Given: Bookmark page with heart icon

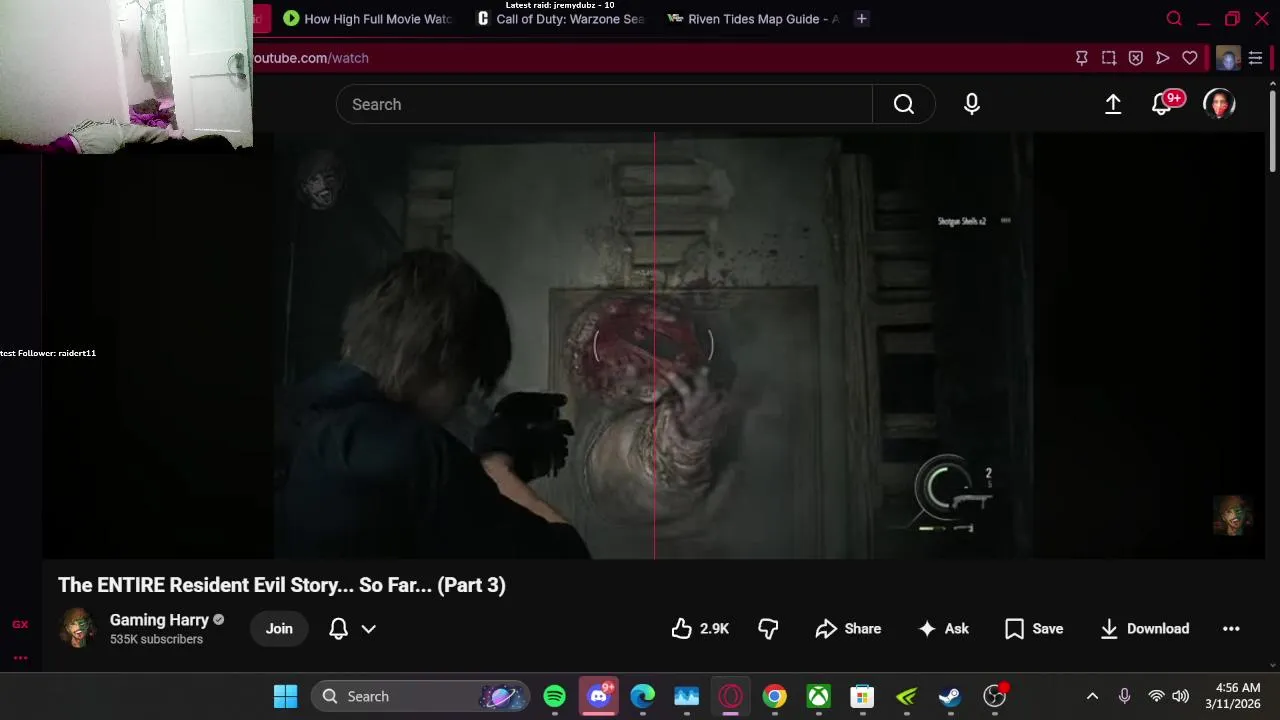Looking at the screenshot, I should [1190, 58].
